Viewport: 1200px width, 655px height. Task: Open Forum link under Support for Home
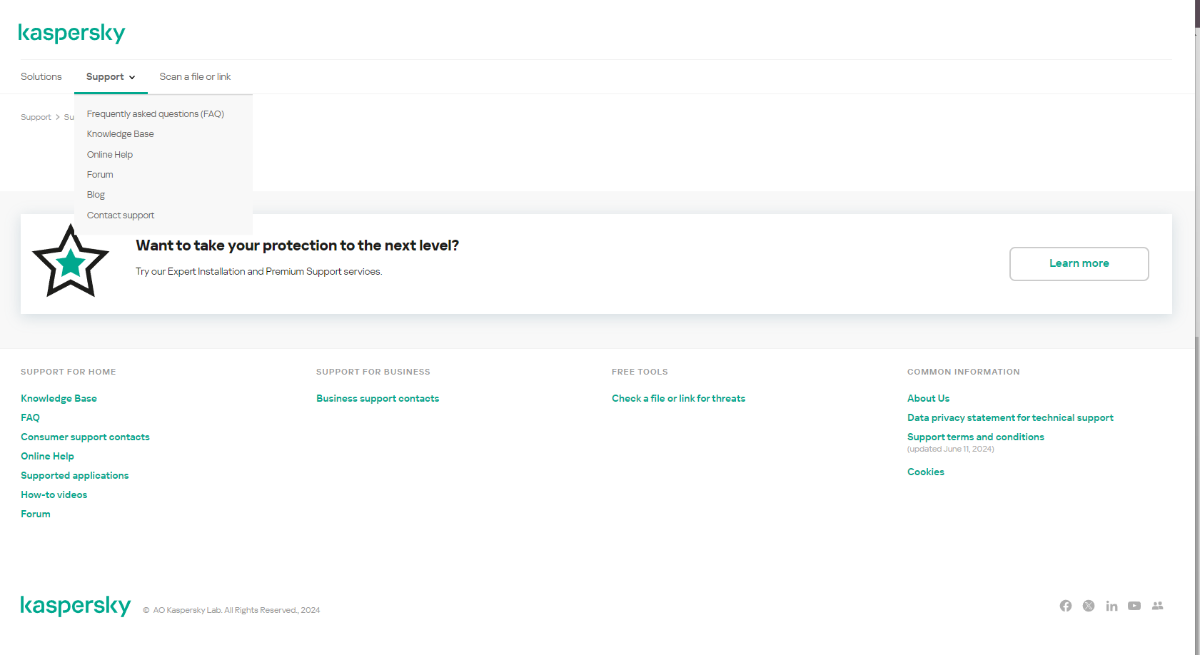(x=35, y=514)
